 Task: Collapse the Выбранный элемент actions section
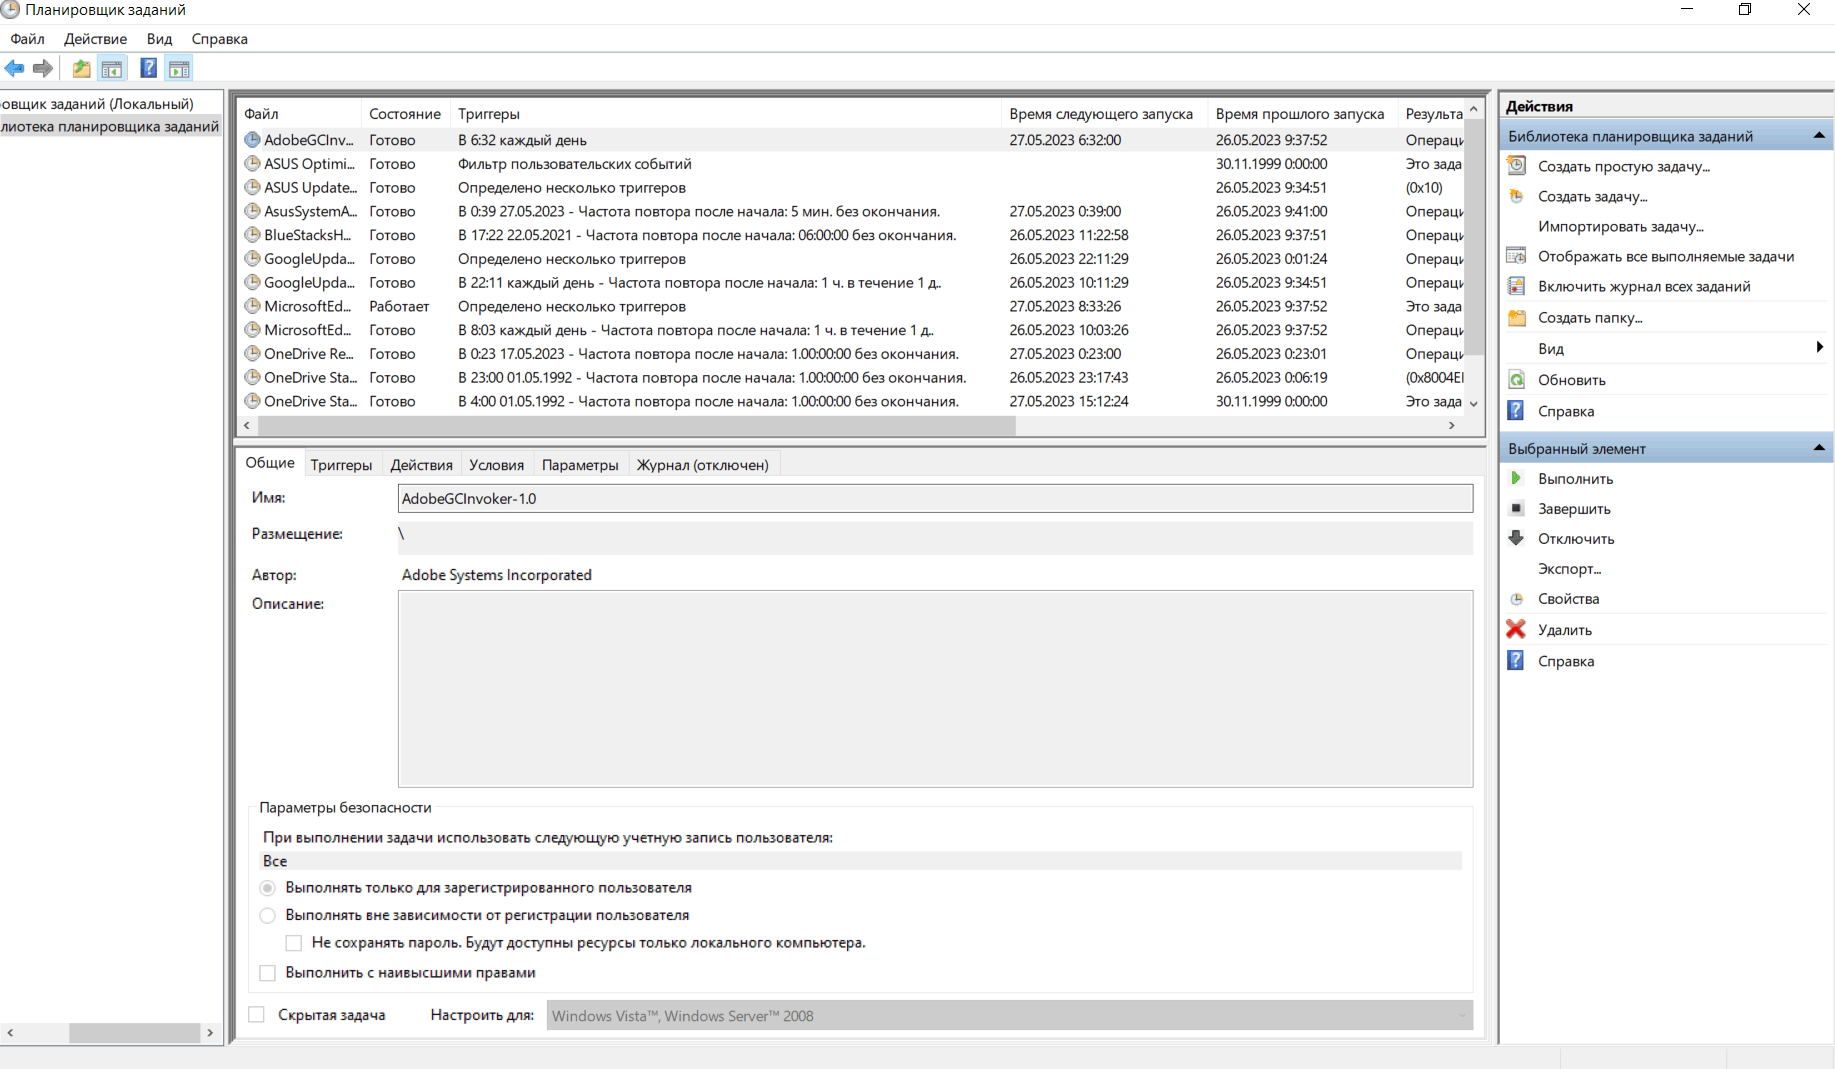pos(1819,448)
